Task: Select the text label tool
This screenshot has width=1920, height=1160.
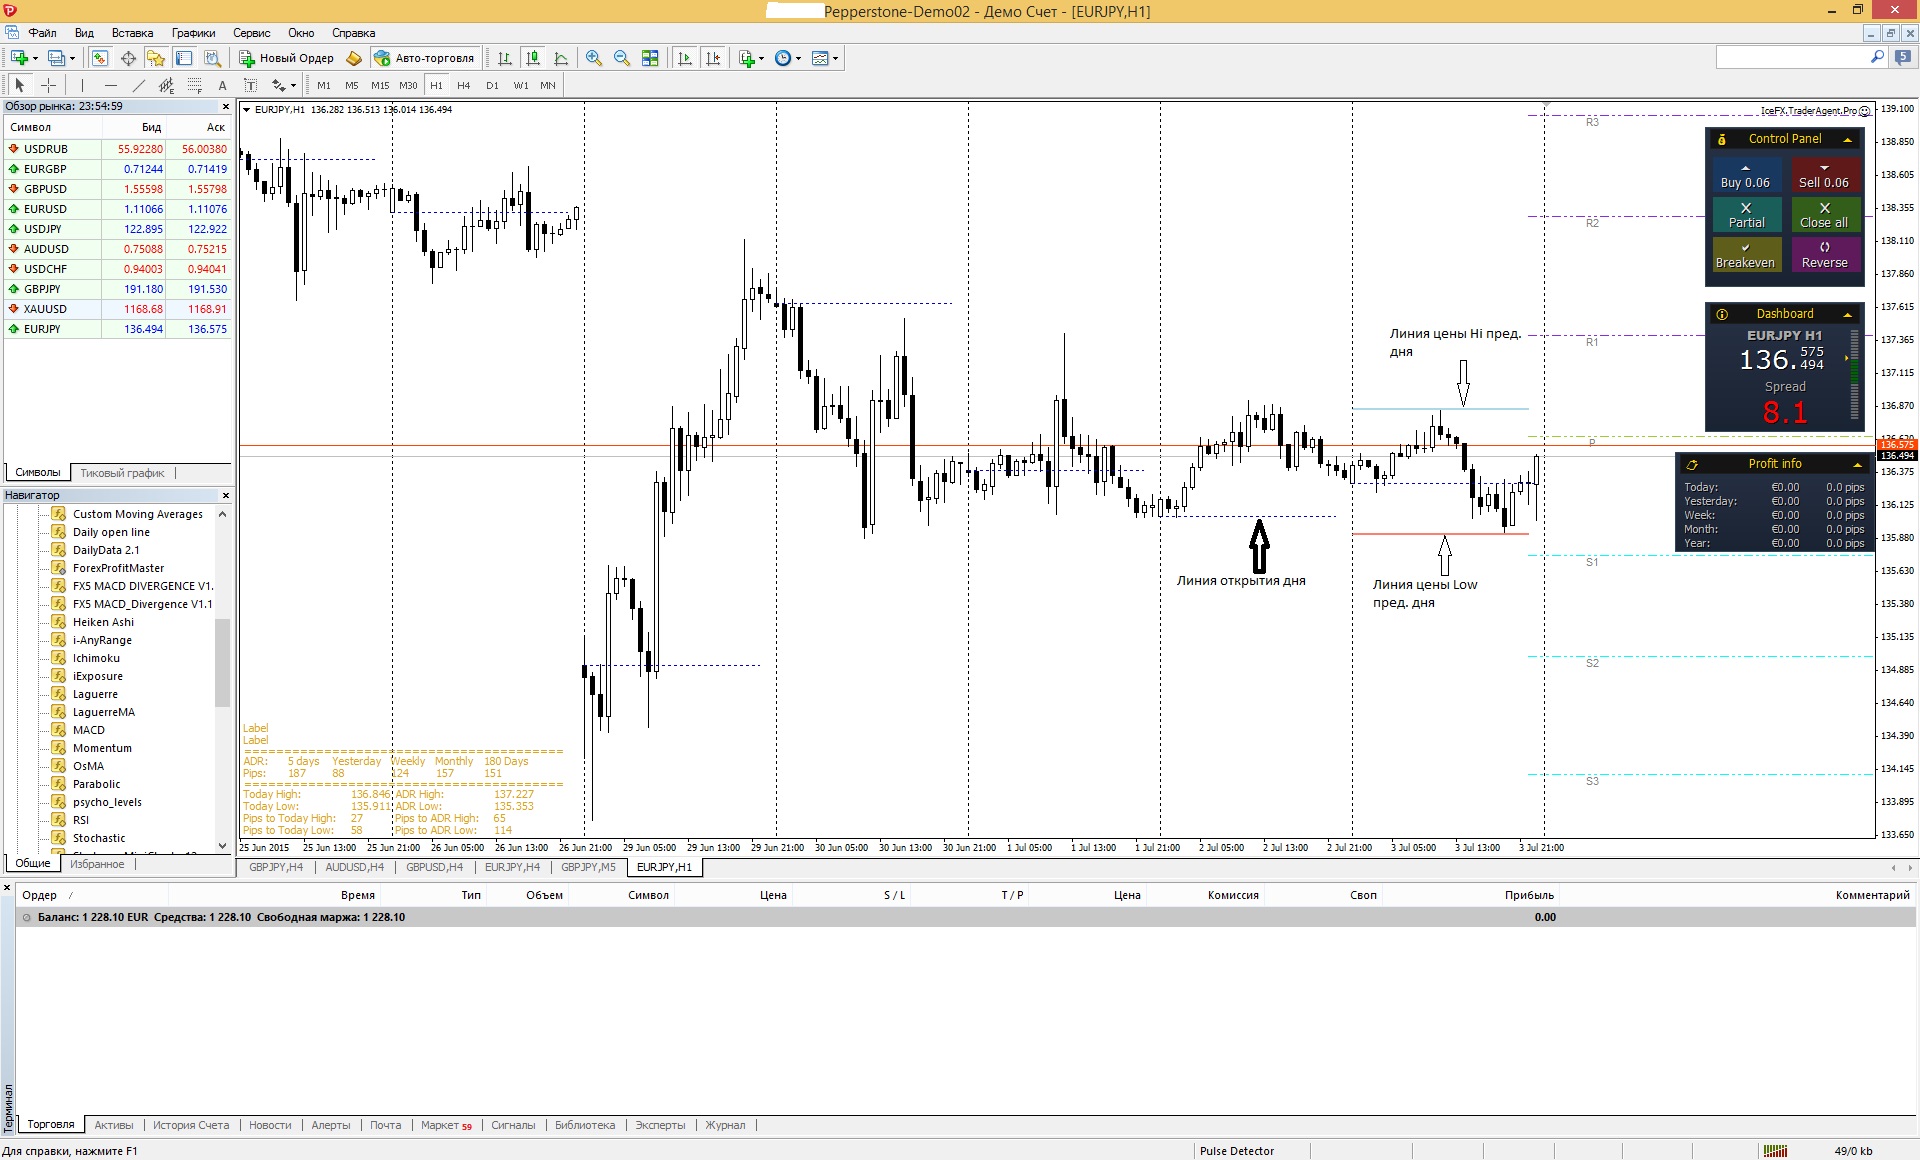Action: (250, 85)
